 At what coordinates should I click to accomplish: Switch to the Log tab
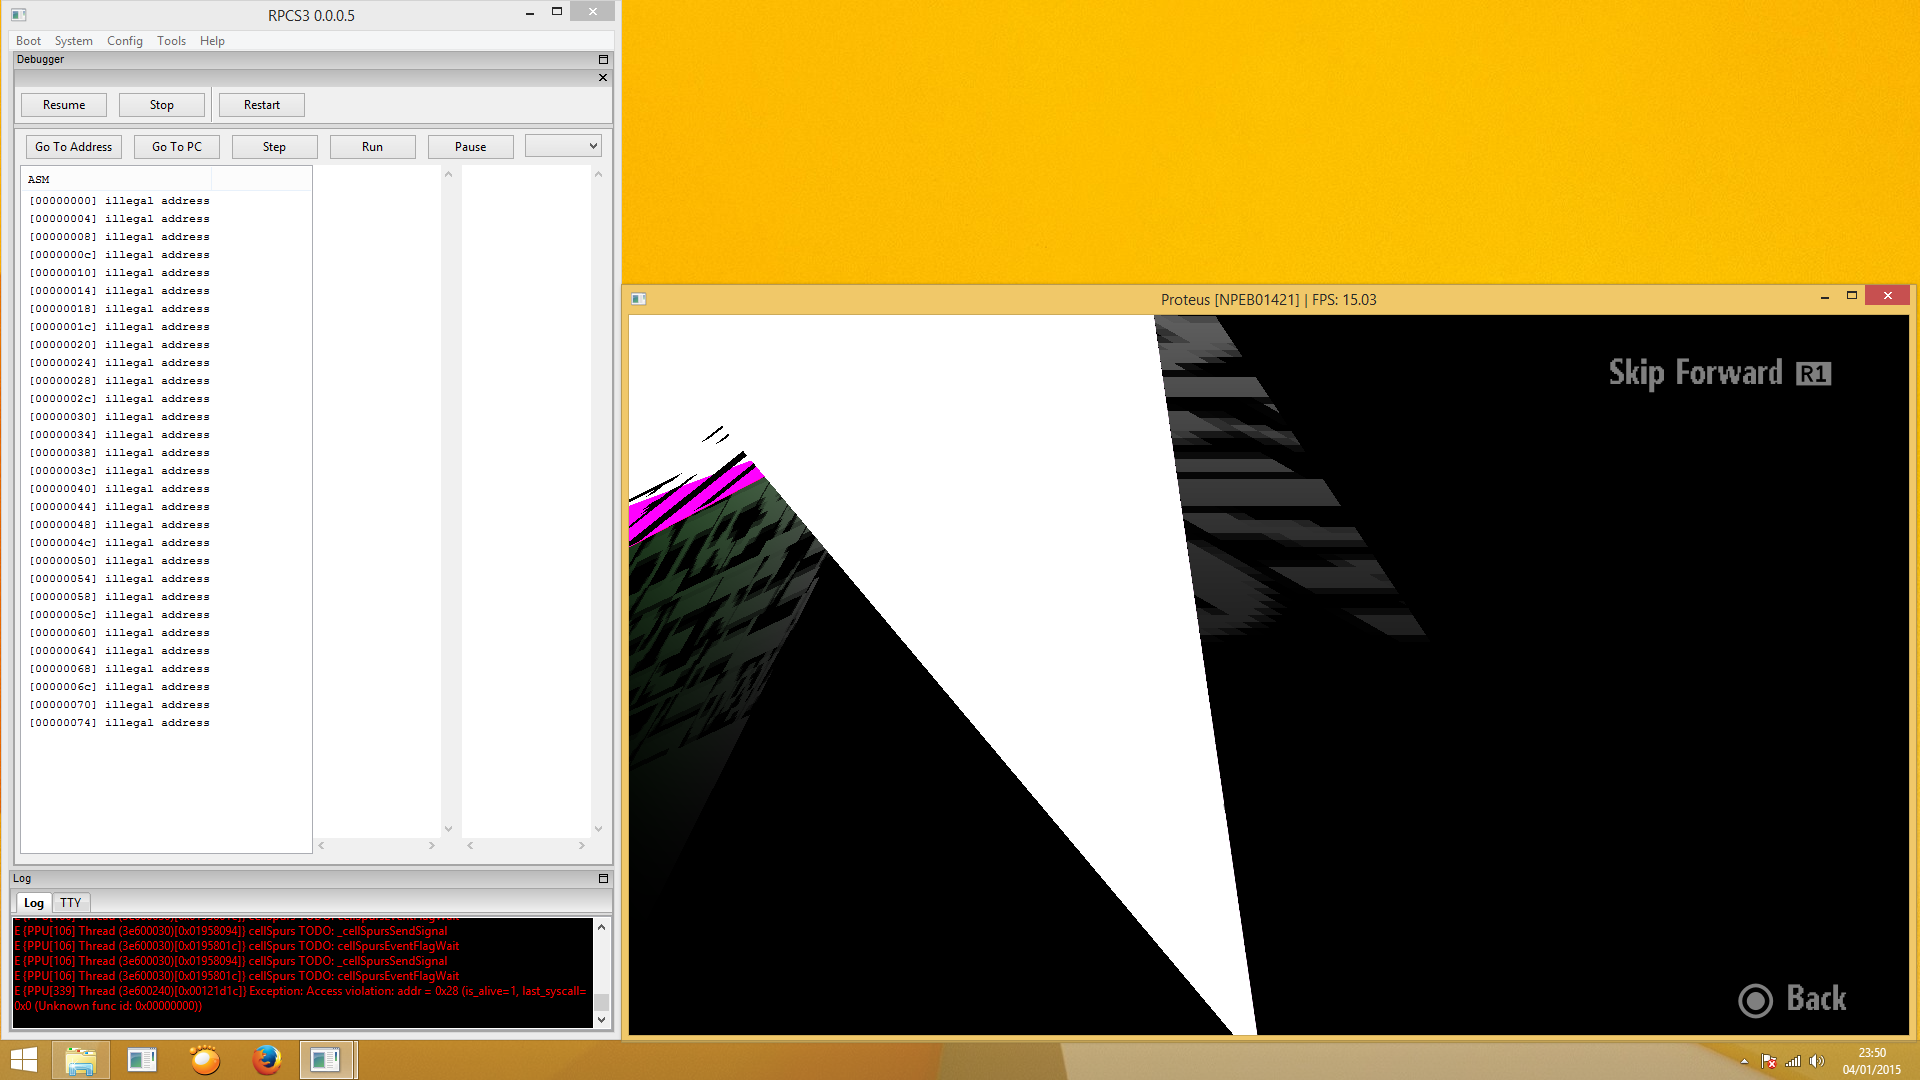[x=34, y=903]
